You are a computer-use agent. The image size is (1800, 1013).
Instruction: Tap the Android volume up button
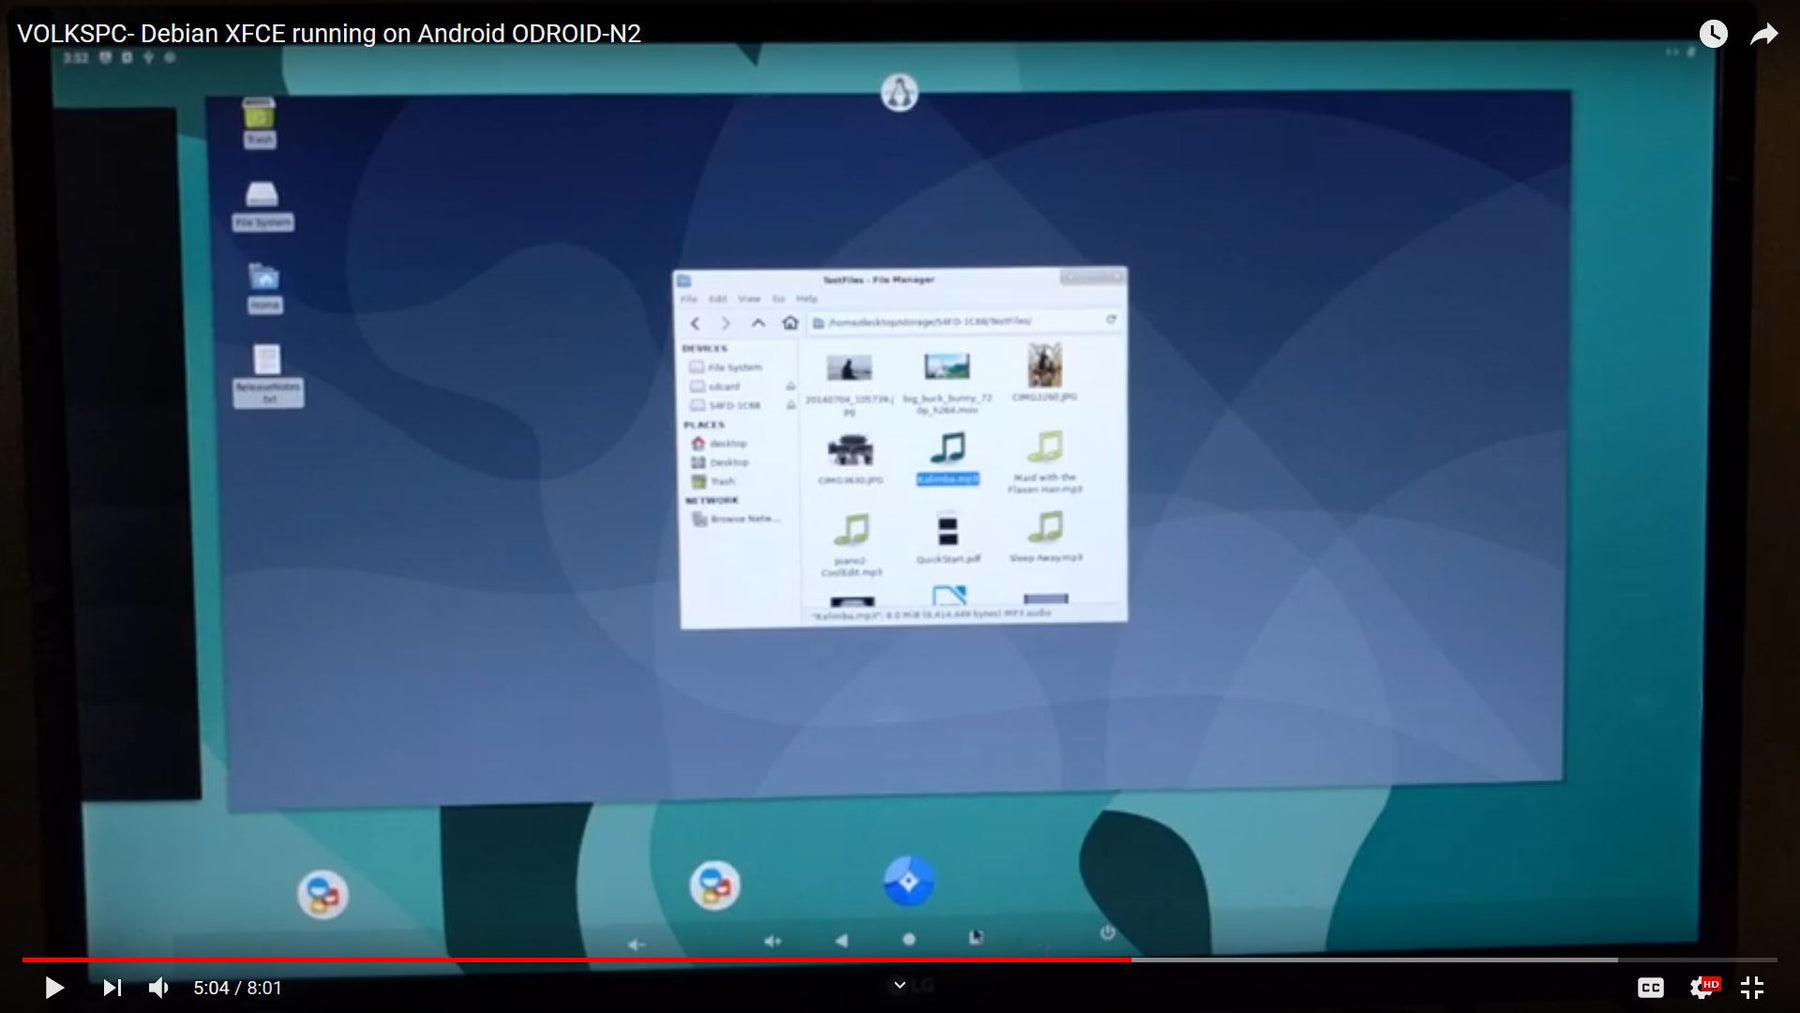tap(772, 941)
